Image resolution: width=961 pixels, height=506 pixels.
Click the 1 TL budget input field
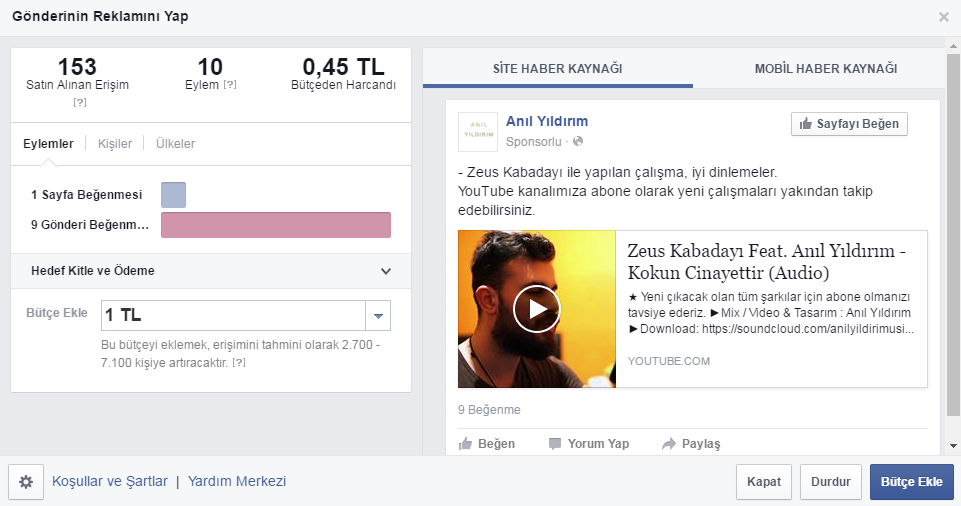(233, 316)
